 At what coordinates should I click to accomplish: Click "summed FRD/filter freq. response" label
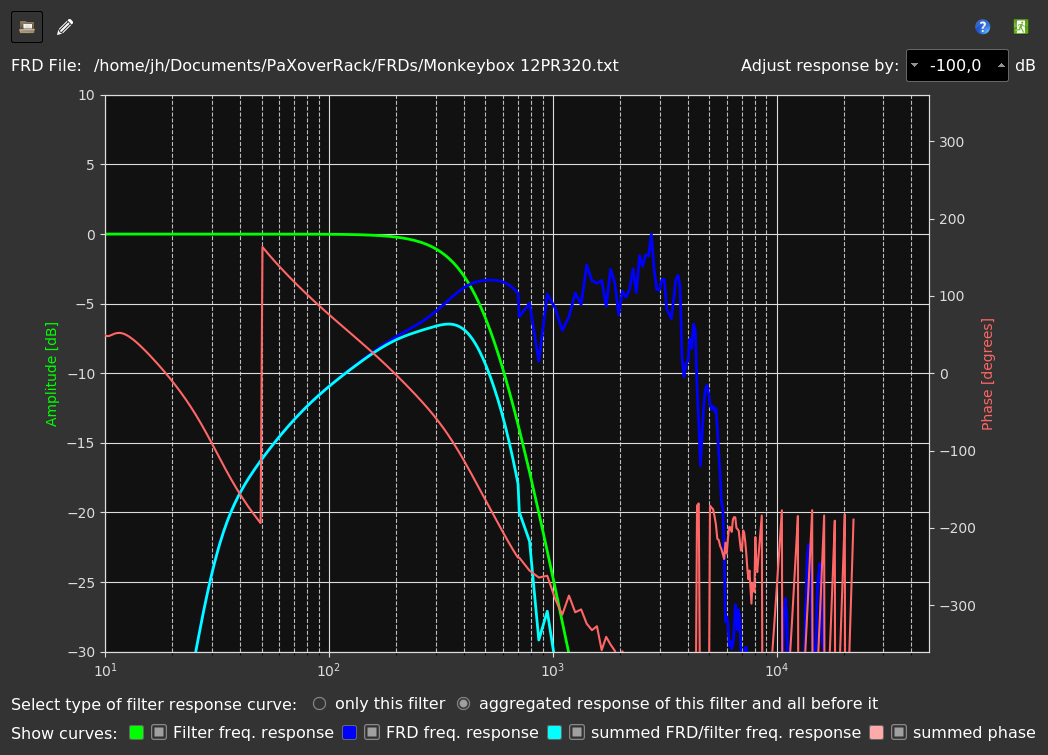(726, 732)
